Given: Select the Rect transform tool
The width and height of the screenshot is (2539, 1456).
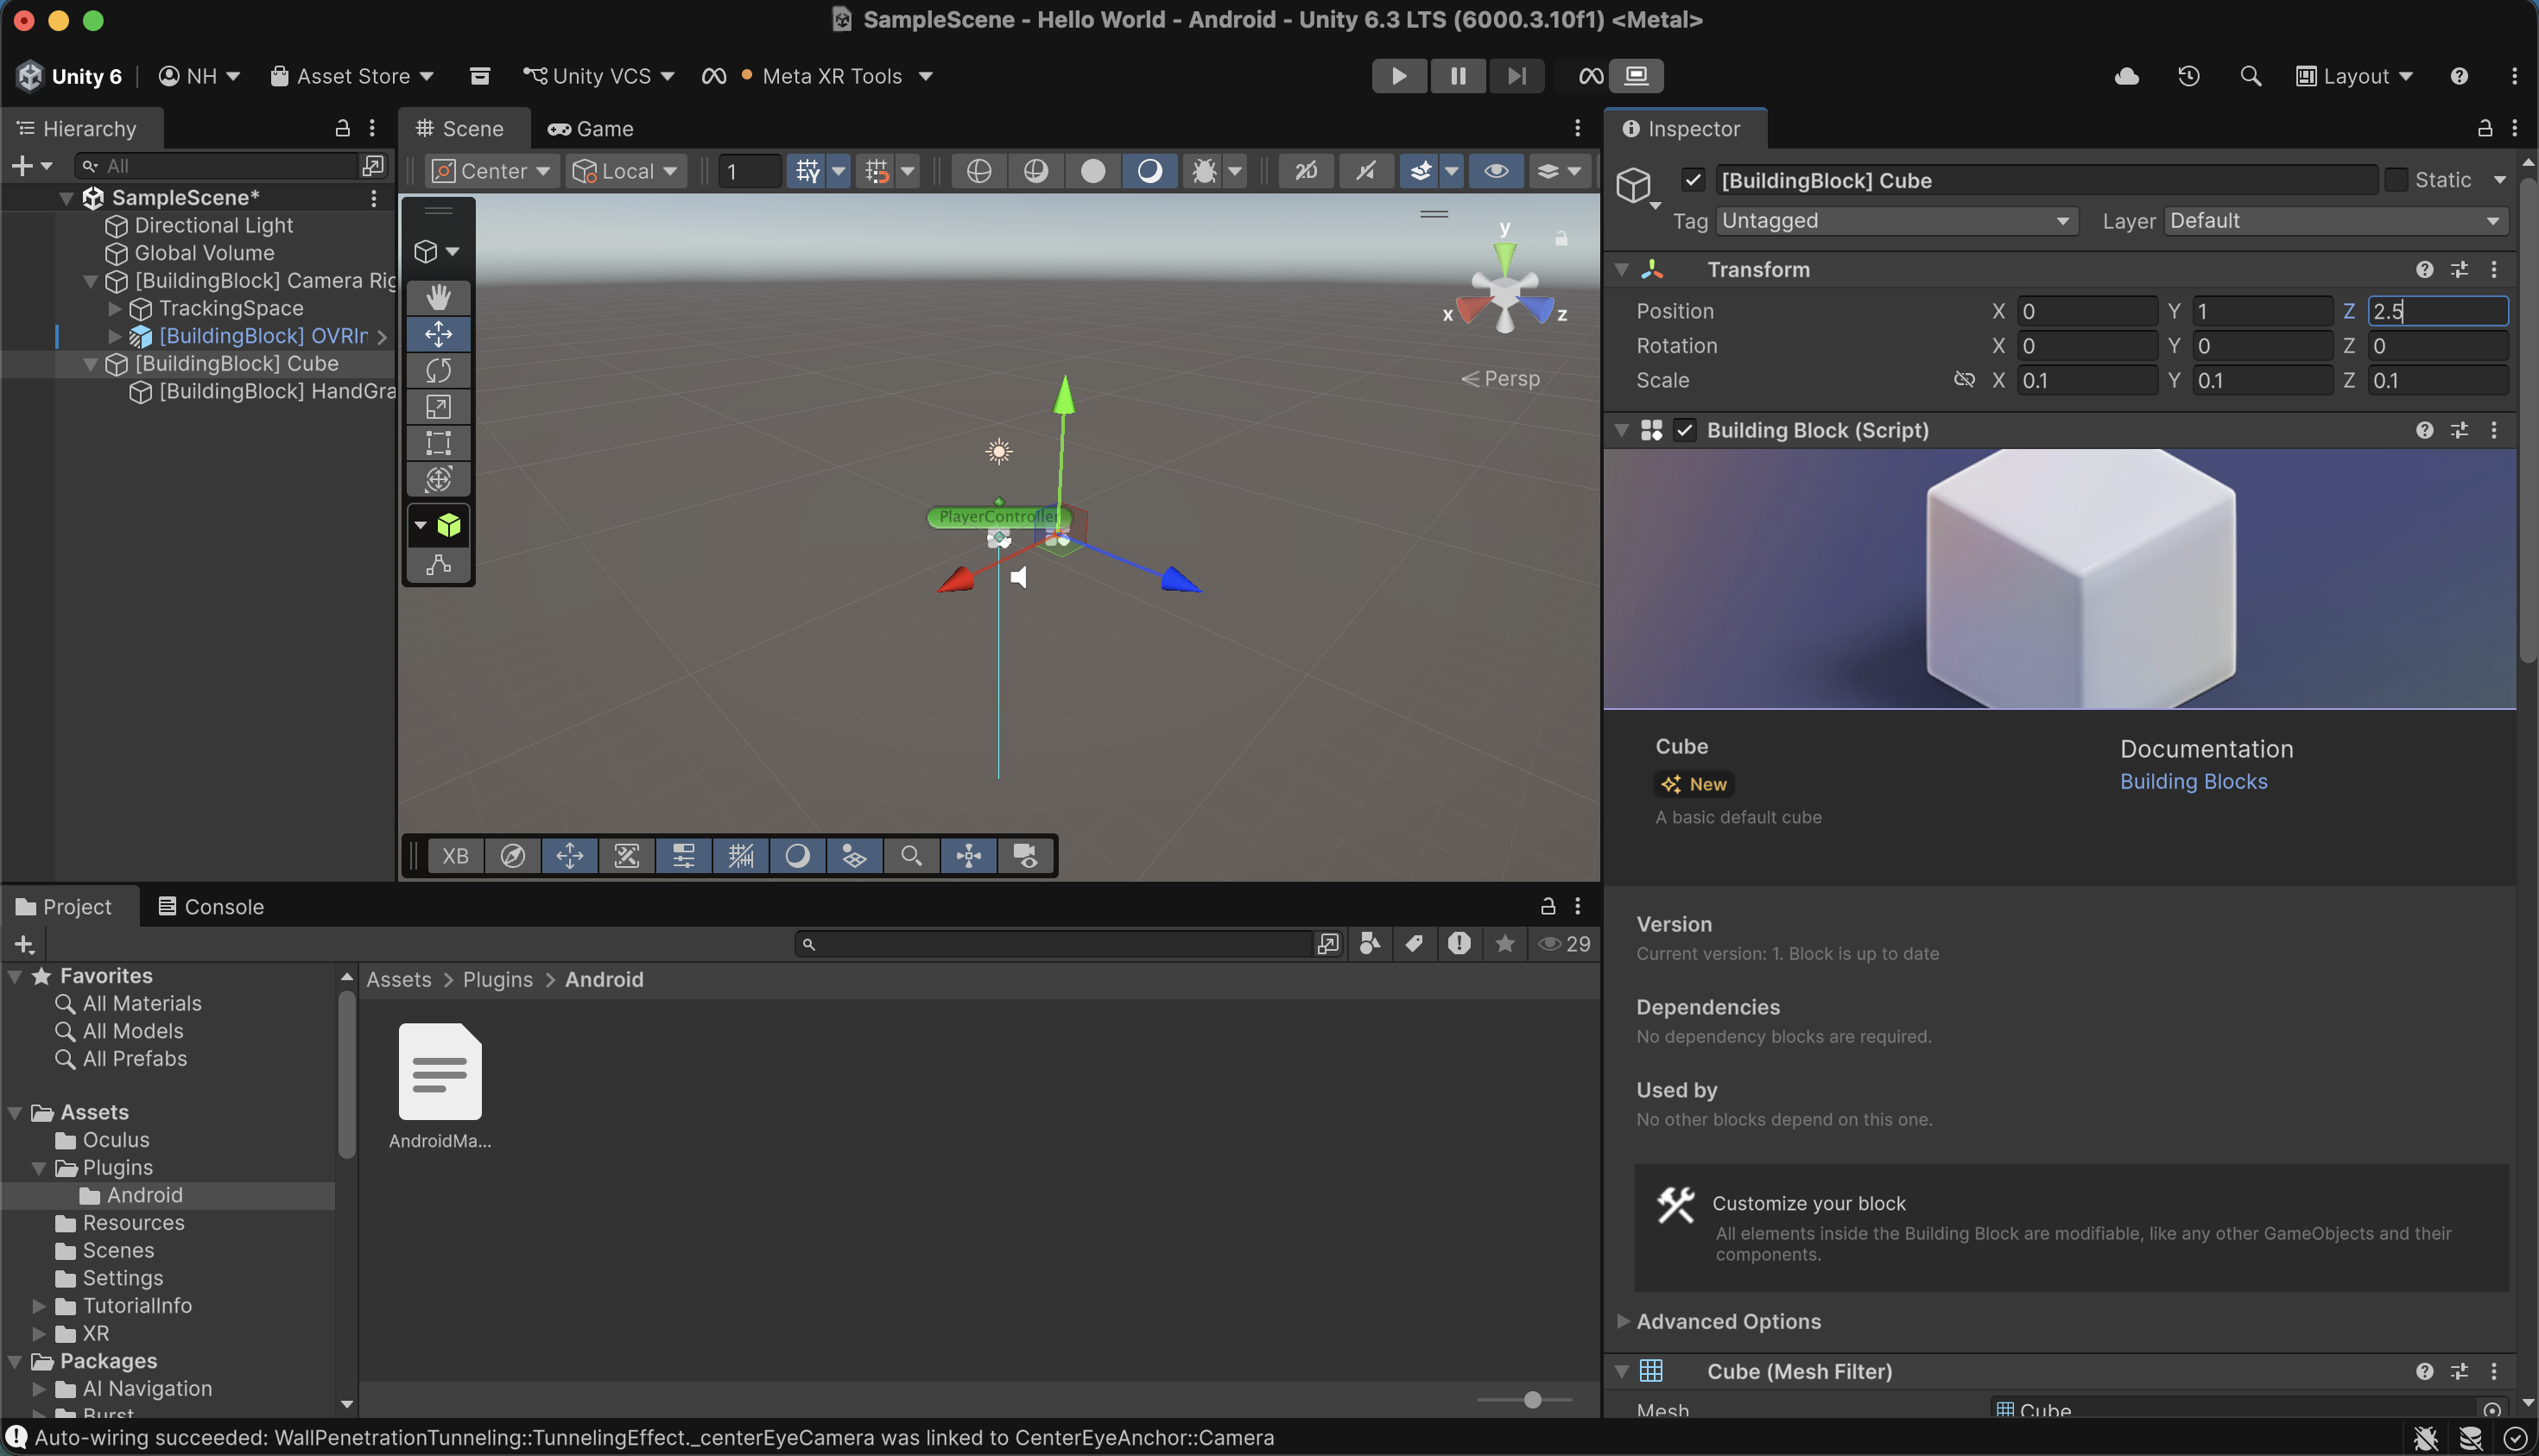Looking at the screenshot, I should 438,443.
